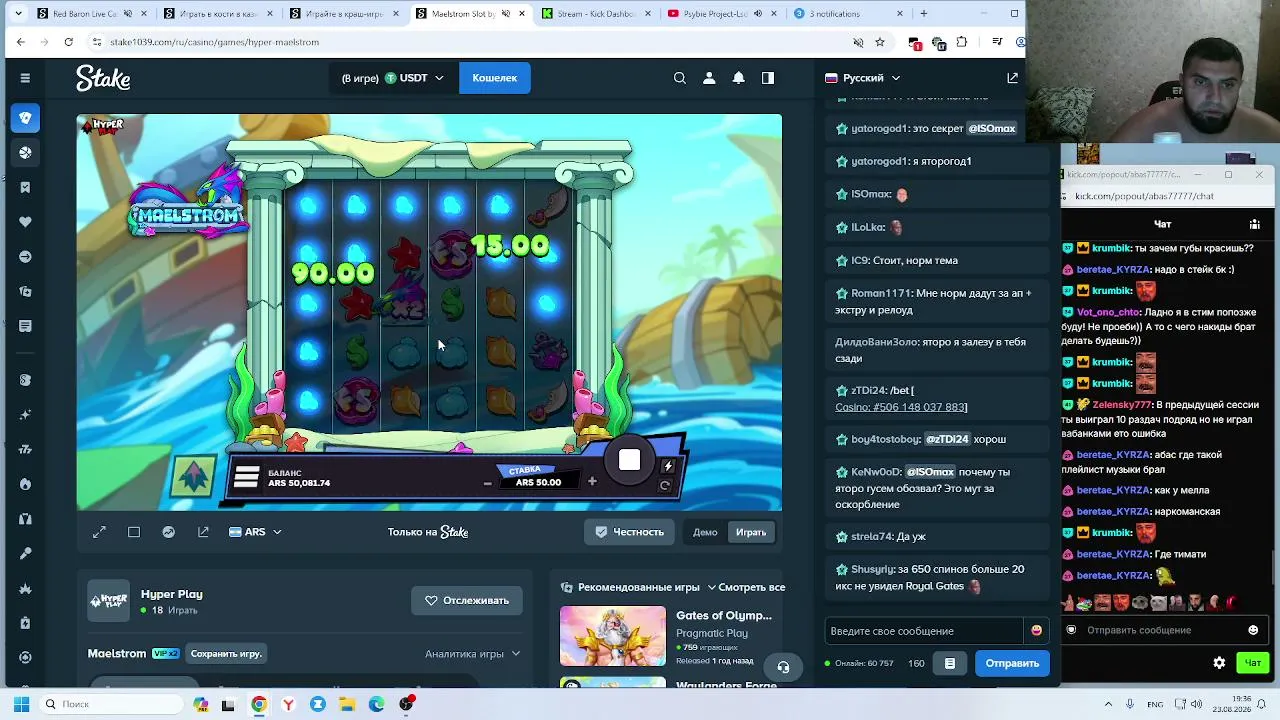Open the Windows Start menu
1280x720 pixels.
21,704
